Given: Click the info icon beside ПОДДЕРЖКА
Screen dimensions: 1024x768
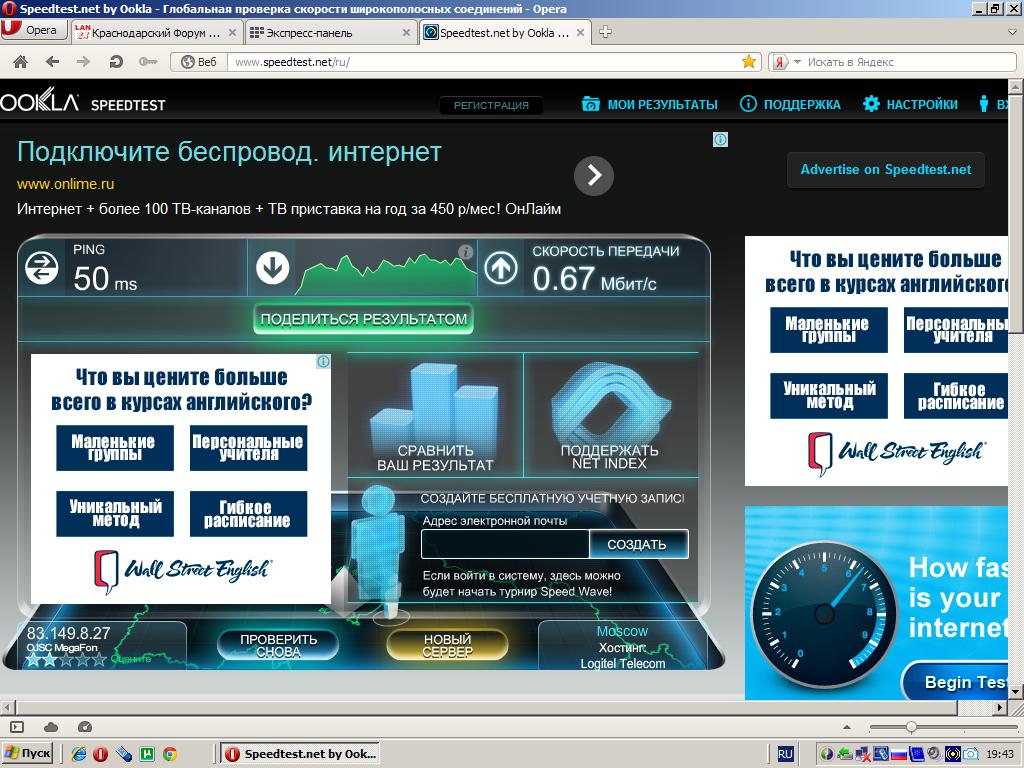Looking at the screenshot, I should click(748, 104).
